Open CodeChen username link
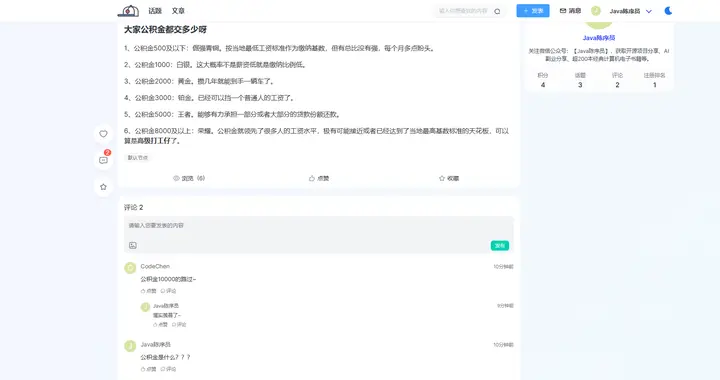The width and height of the screenshot is (720, 380). coord(155,266)
